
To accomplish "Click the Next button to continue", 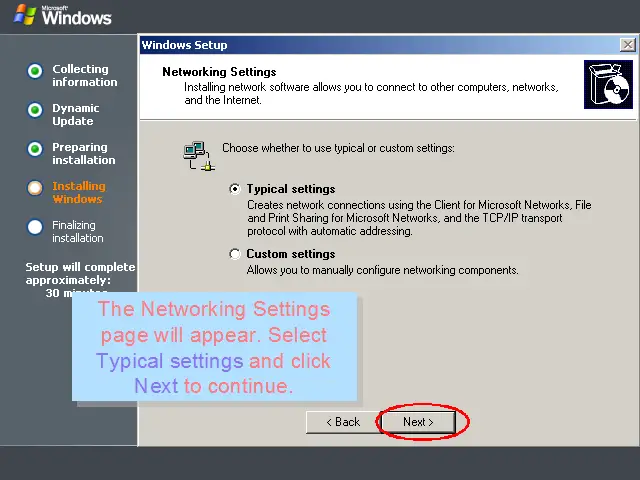I will 418,422.
